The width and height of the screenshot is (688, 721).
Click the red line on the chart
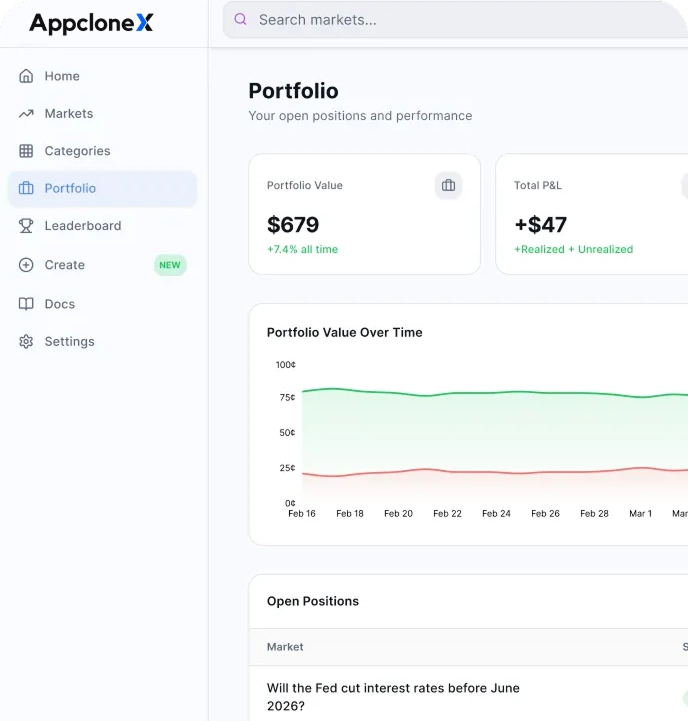pyautogui.click(x=495, y=472)
